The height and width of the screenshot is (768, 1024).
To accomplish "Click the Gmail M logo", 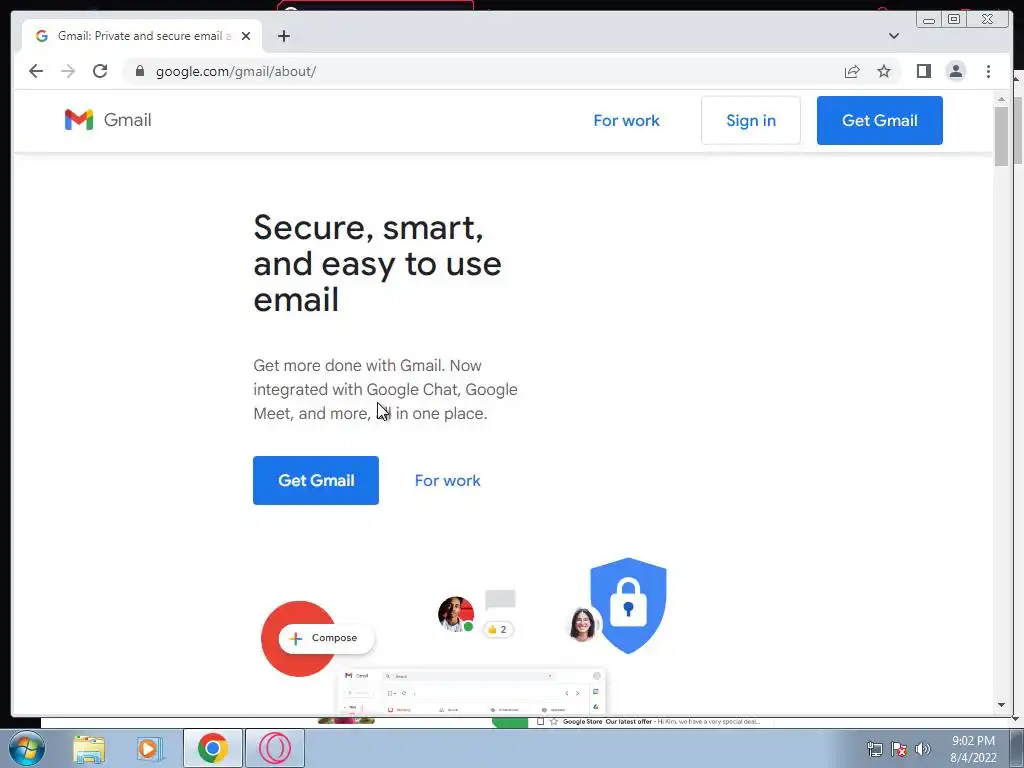I will point(79,120).
